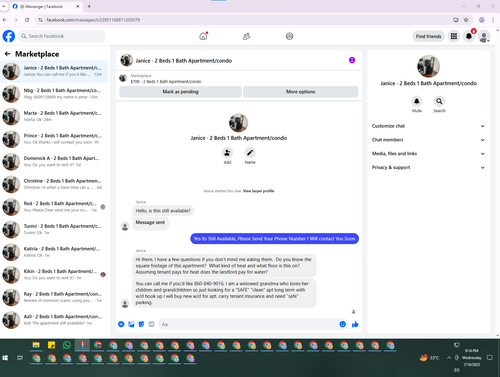This screenshot has height=377, width=500.
Task: Open Ray conversation in chat list
Action: pos(54,297)
